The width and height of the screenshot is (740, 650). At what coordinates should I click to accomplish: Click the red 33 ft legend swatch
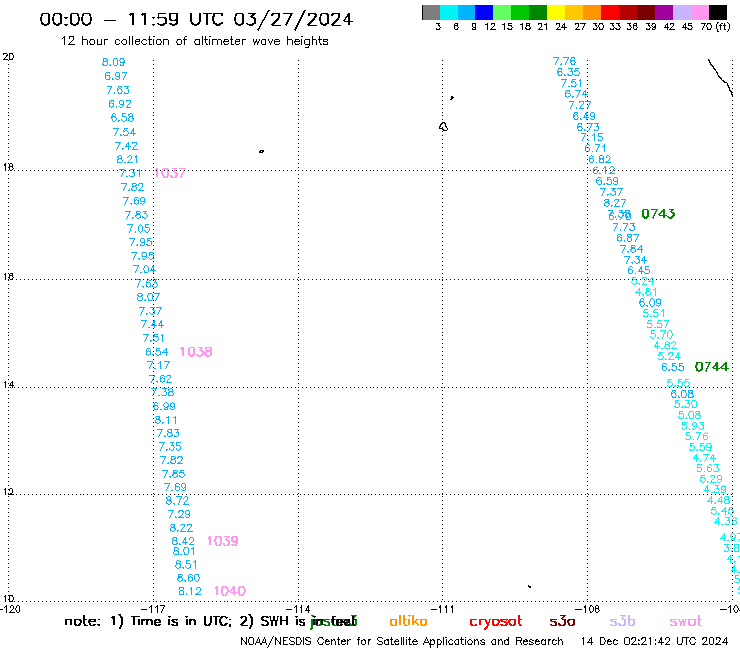pos(610,12)
